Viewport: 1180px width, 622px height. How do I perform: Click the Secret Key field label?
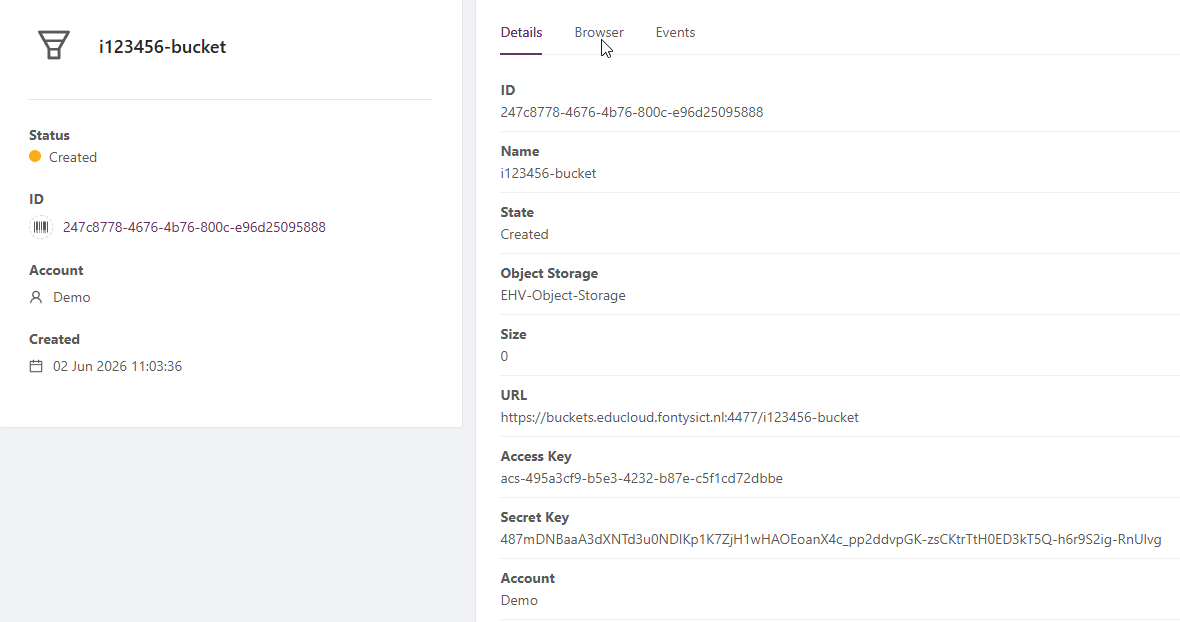click(534, 517)
